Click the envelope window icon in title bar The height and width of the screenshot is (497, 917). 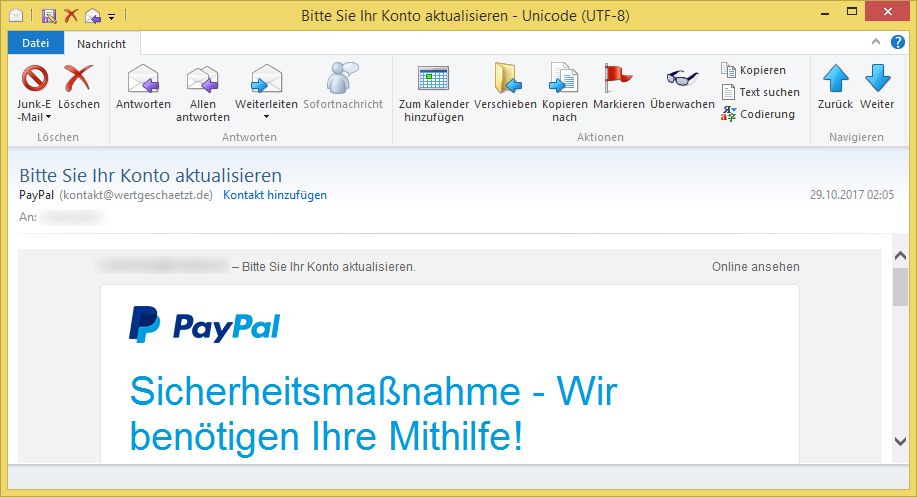click(16, 16)
